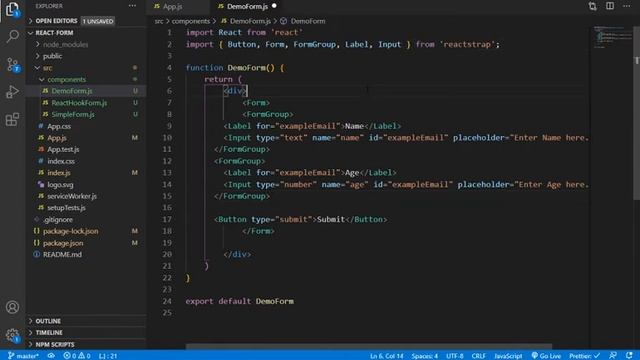Open App.test.js in file tree
The image size is (640, 360).
[63, 149]
